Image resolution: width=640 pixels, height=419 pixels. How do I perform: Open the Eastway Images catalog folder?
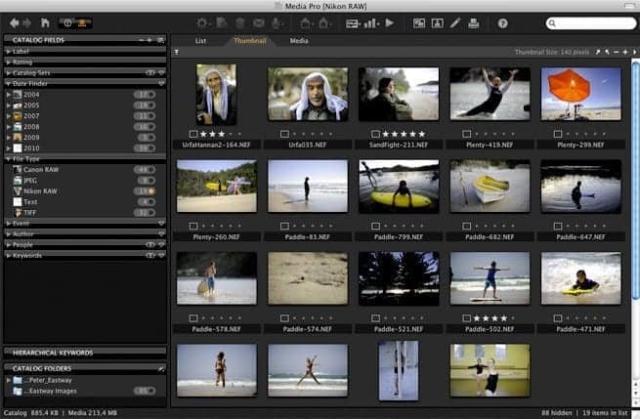[x=50, y=390]
